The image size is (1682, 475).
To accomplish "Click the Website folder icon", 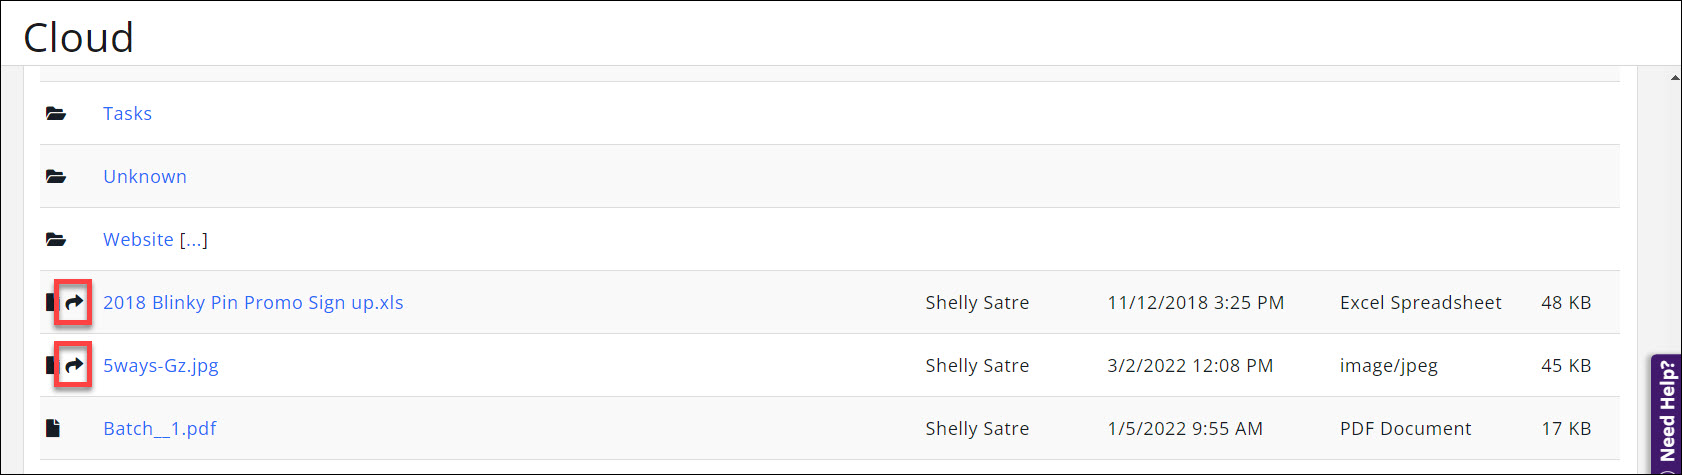I will pos(56,240).
